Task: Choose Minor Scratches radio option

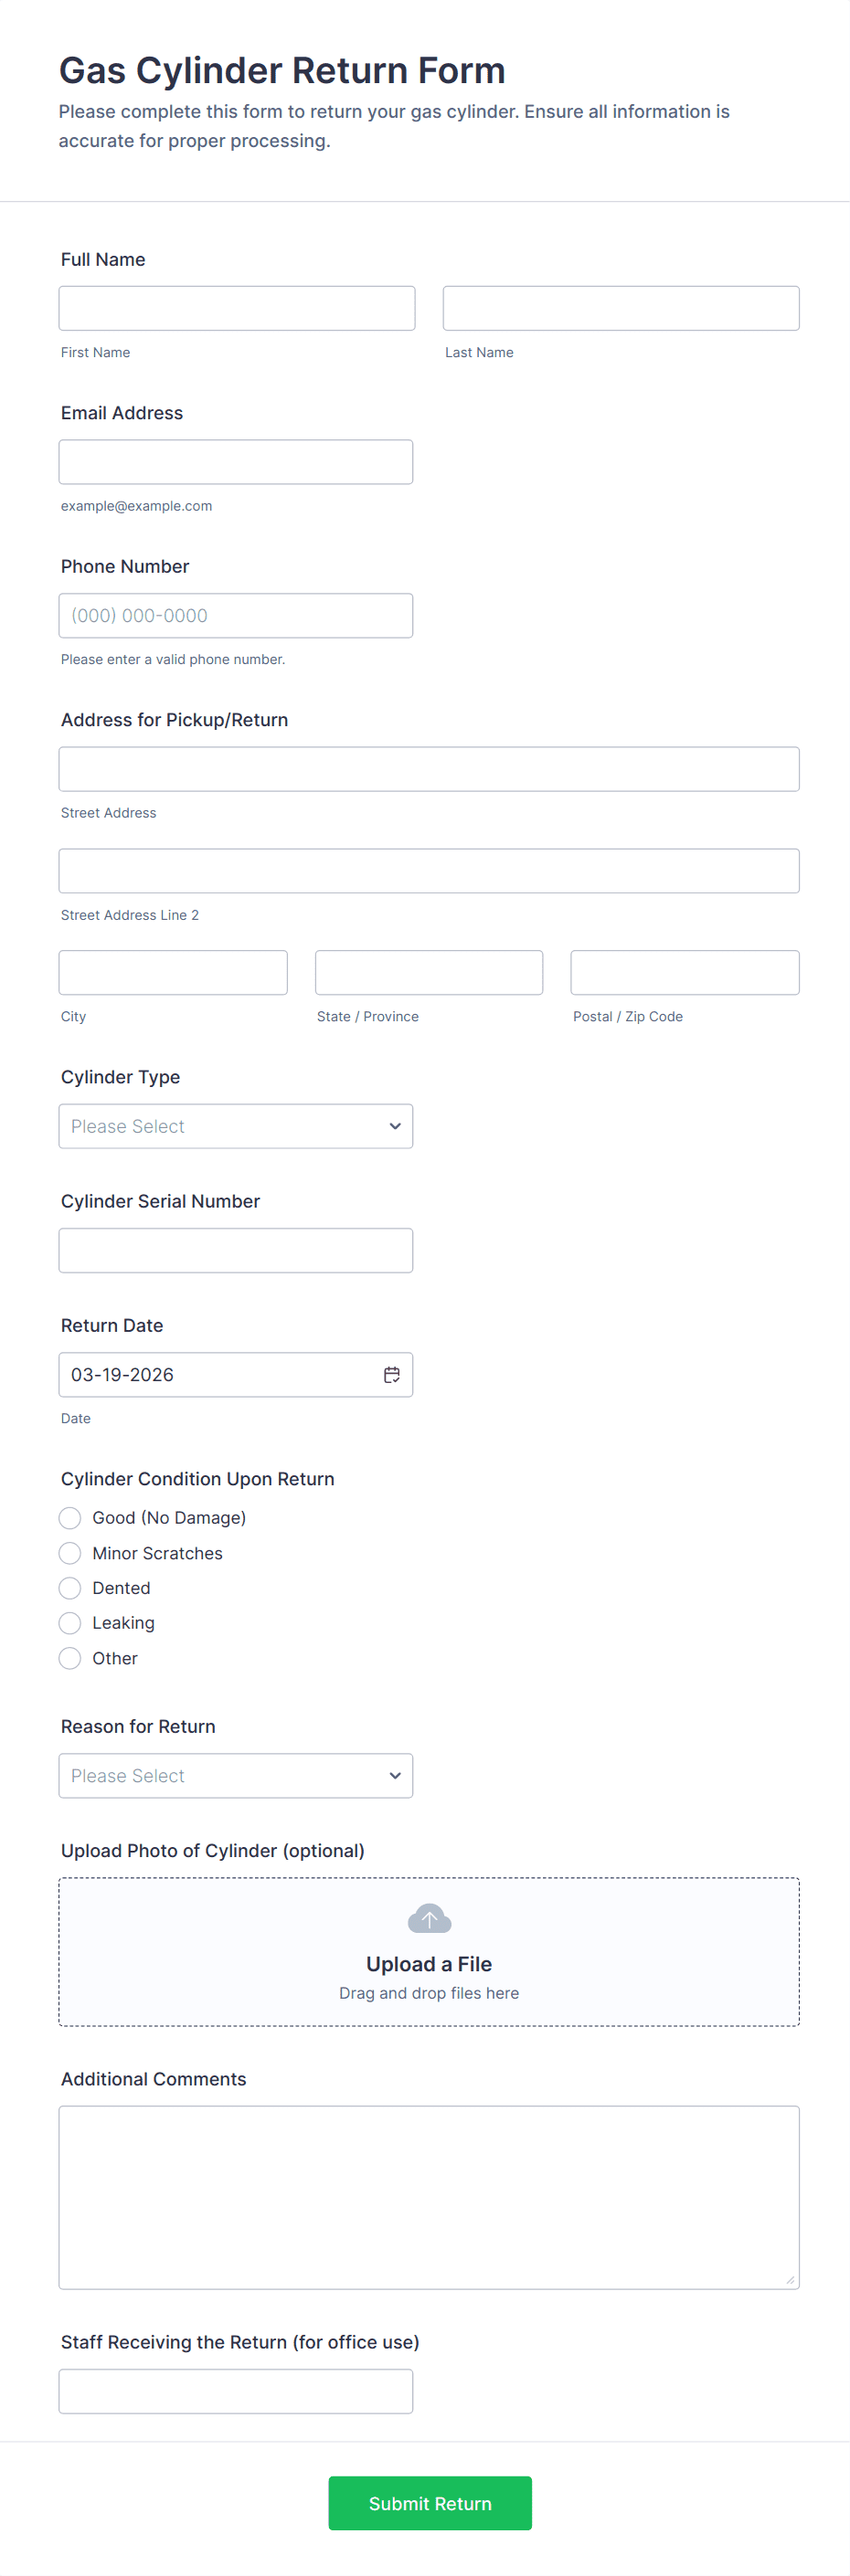Action: (70, 1553)
